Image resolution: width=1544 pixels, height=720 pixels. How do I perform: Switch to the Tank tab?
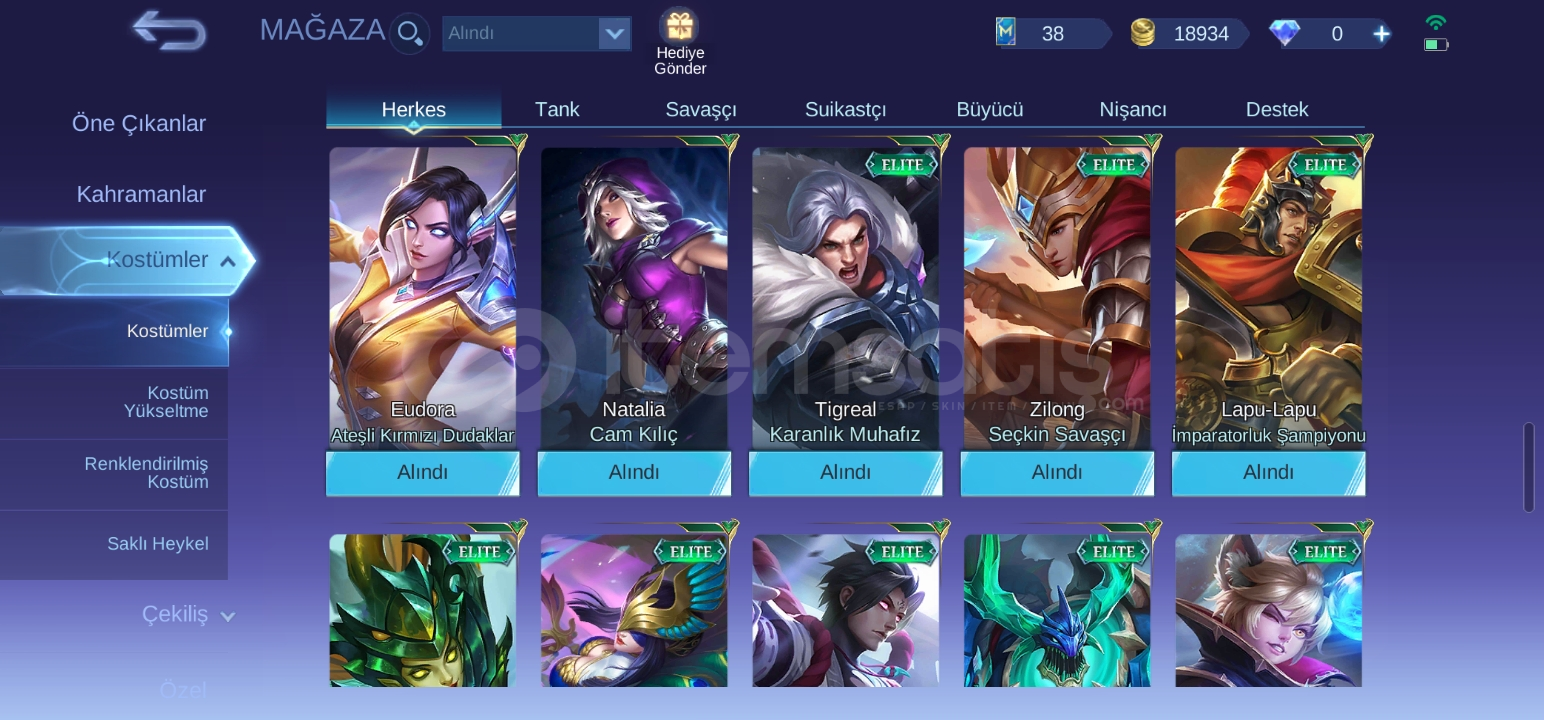tap(557, 109)
